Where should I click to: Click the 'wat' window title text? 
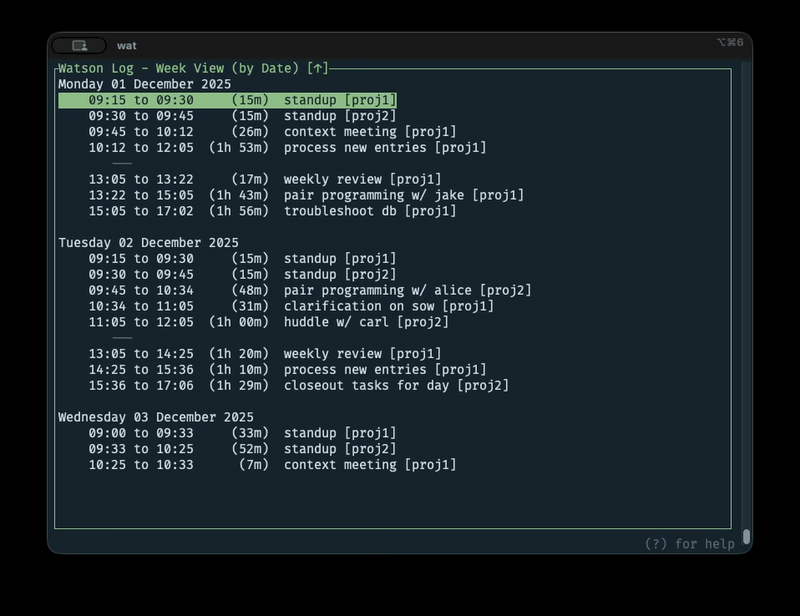[x=127, y=45]
